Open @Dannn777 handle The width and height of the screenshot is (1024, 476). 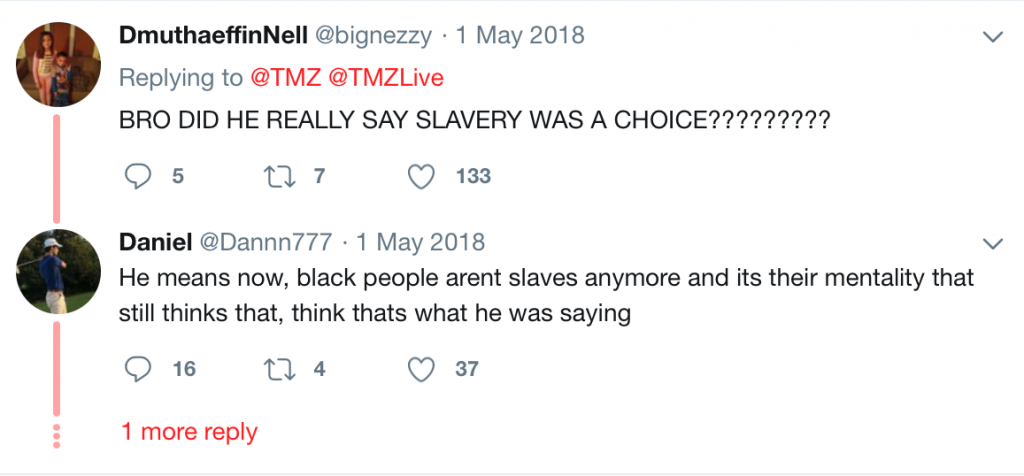(265, 242)
